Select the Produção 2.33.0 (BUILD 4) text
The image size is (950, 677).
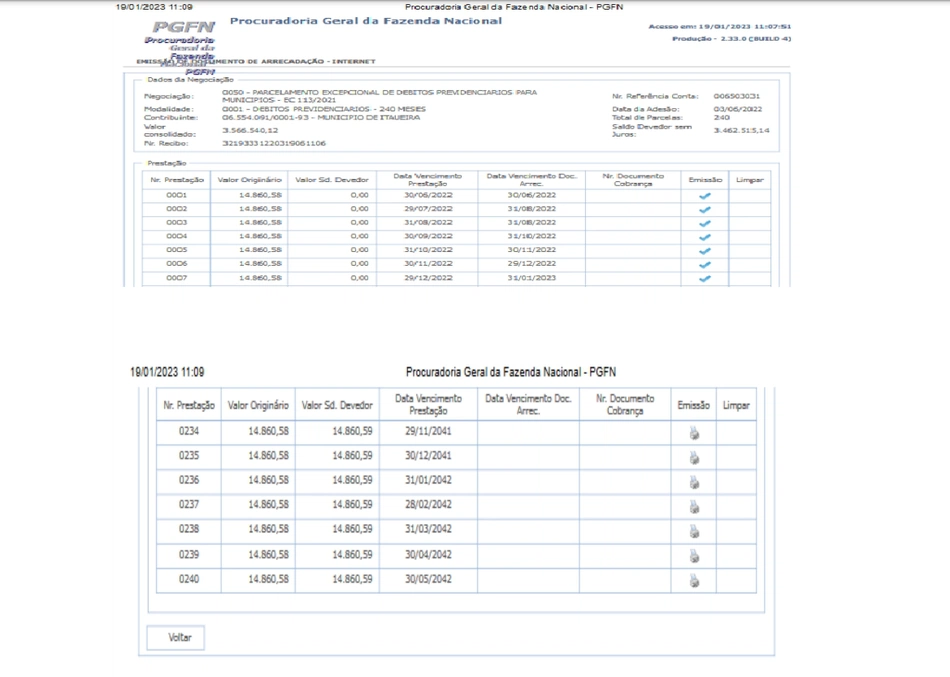point(731,39)
